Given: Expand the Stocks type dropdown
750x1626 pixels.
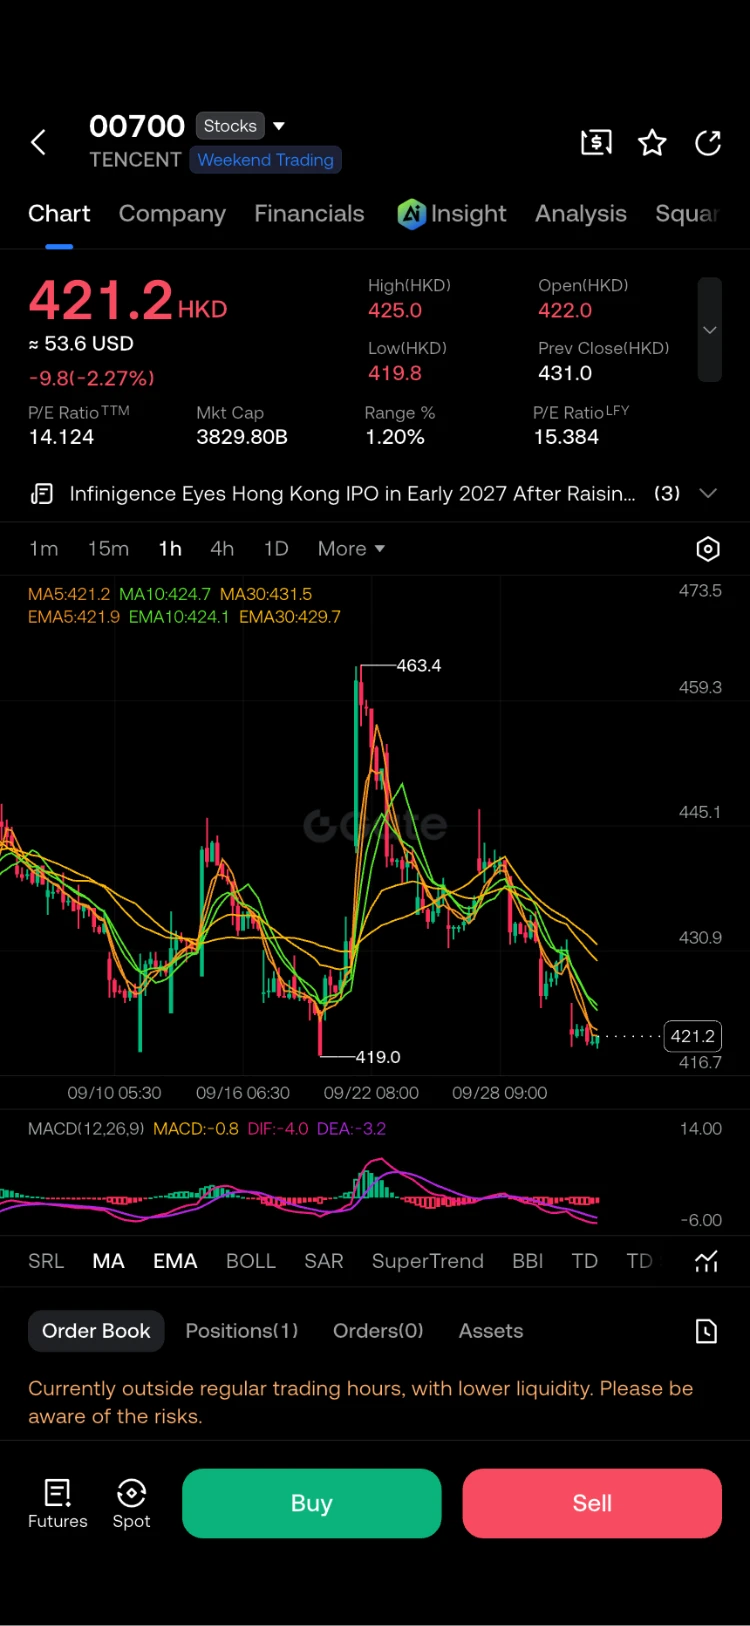Looking at the screenshot, I should coord(279,126).
